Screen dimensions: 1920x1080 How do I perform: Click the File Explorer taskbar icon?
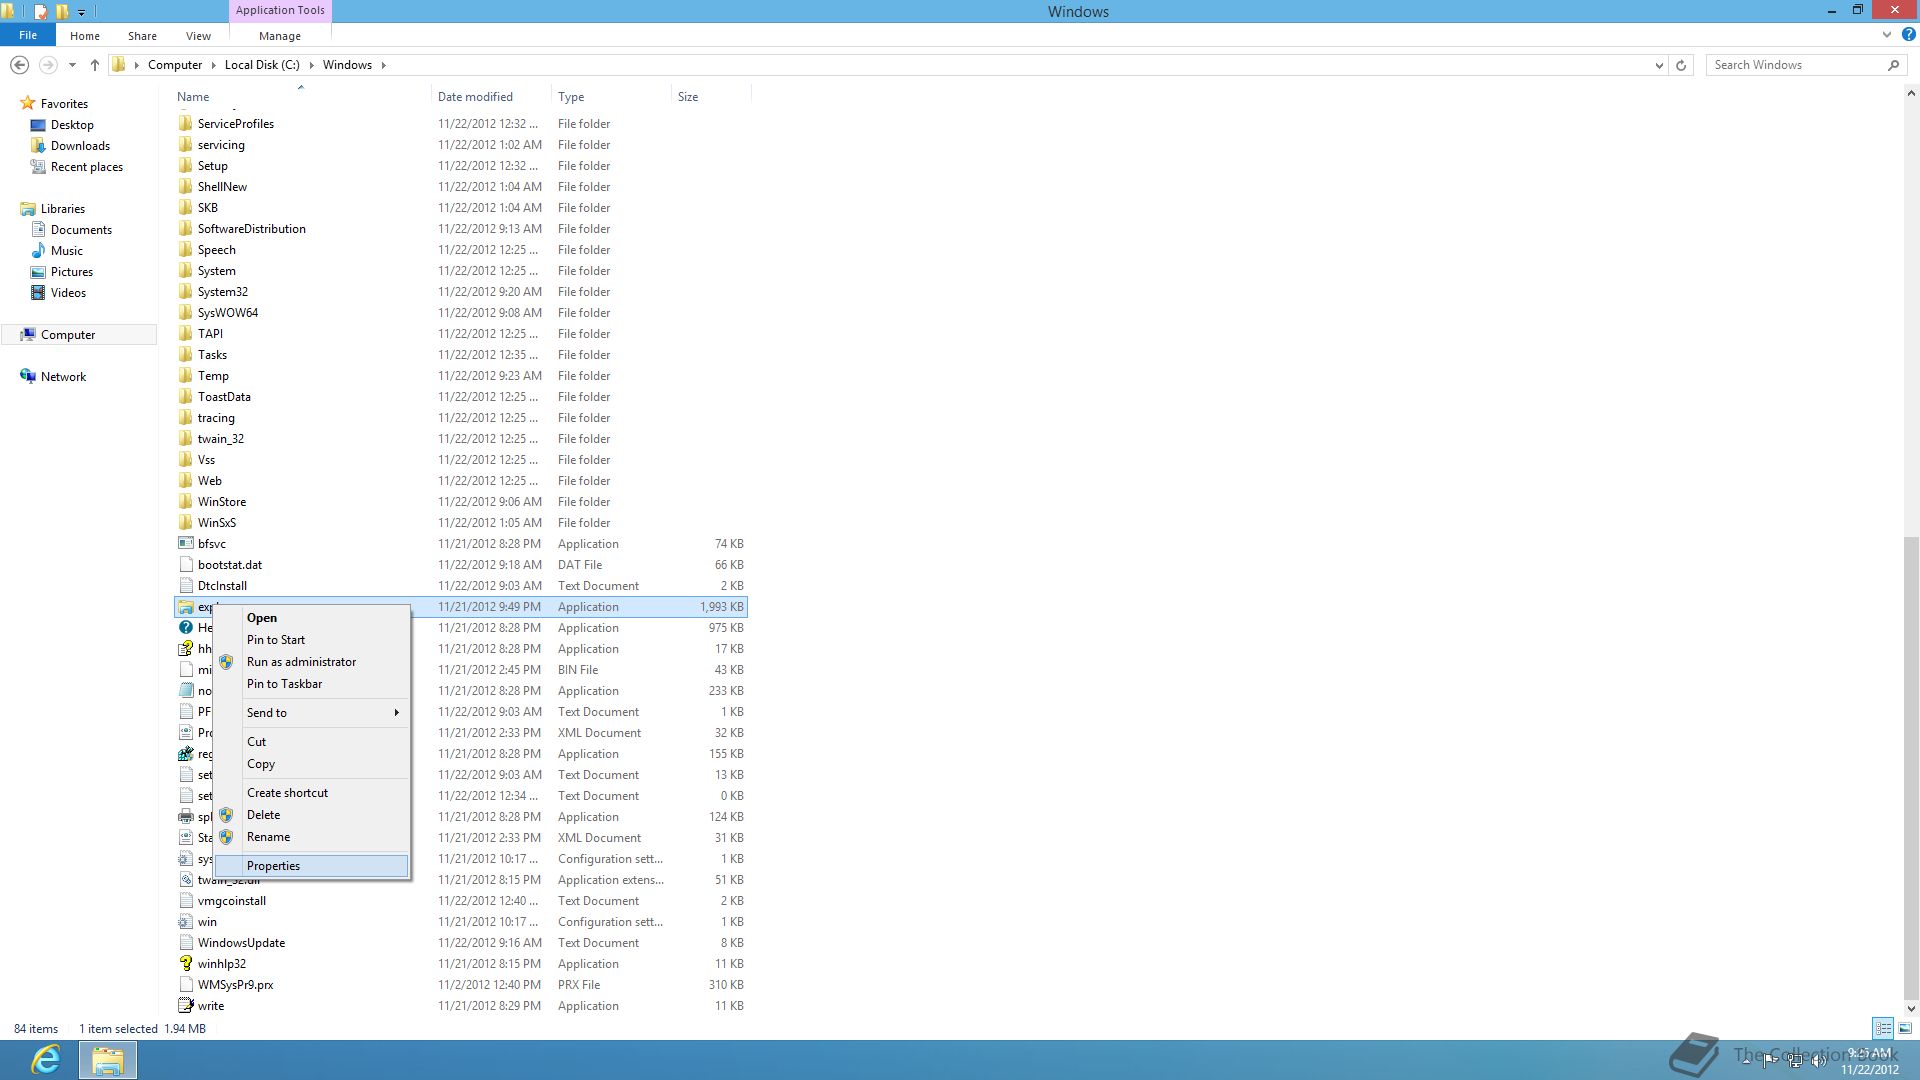107,1059
